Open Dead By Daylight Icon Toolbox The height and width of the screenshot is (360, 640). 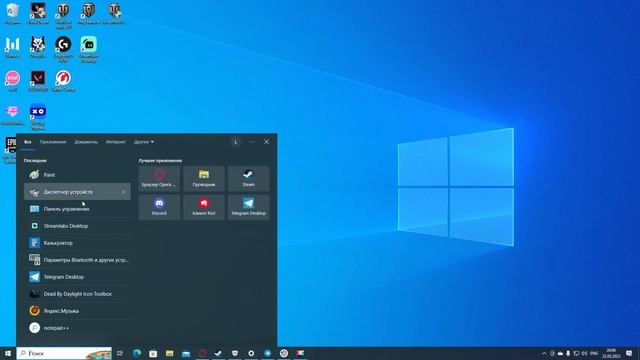coord(77,294)
